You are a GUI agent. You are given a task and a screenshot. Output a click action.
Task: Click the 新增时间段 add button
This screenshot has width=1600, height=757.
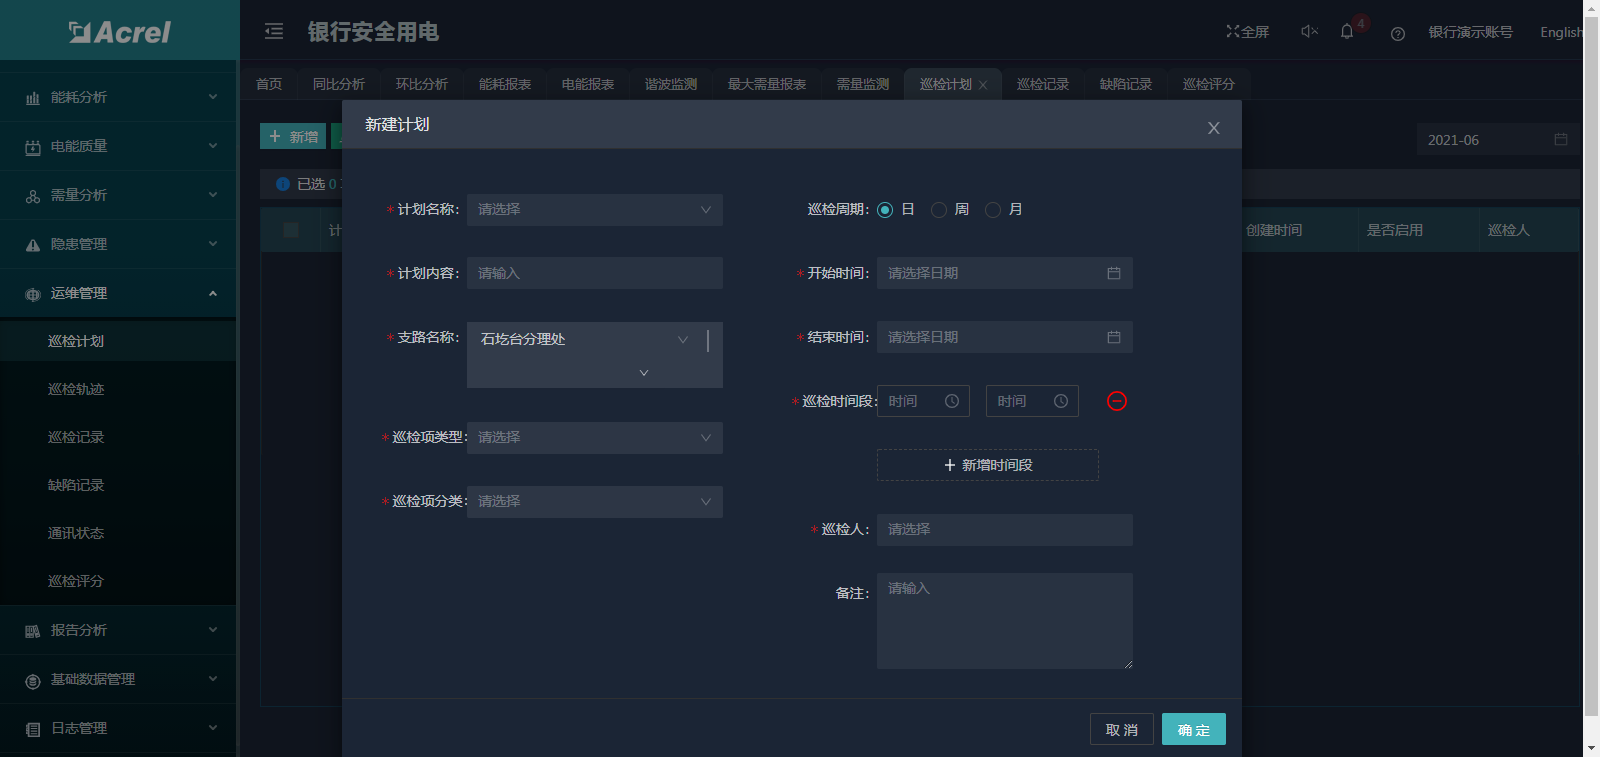tap(988, 465)
